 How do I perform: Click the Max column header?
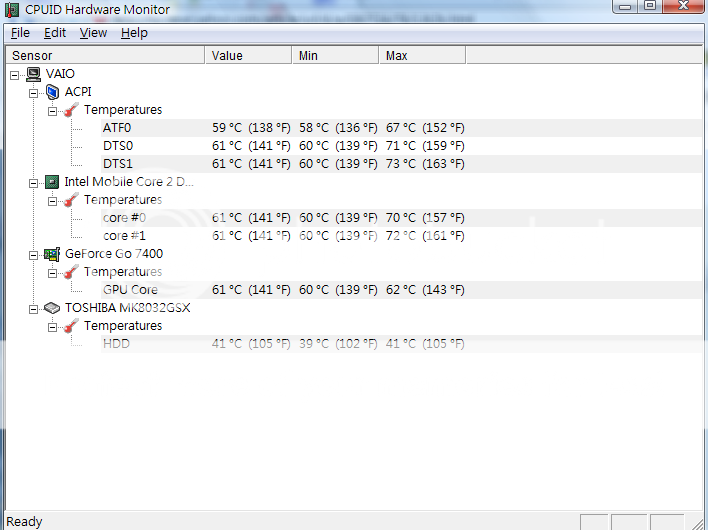[x=423, y=56]
